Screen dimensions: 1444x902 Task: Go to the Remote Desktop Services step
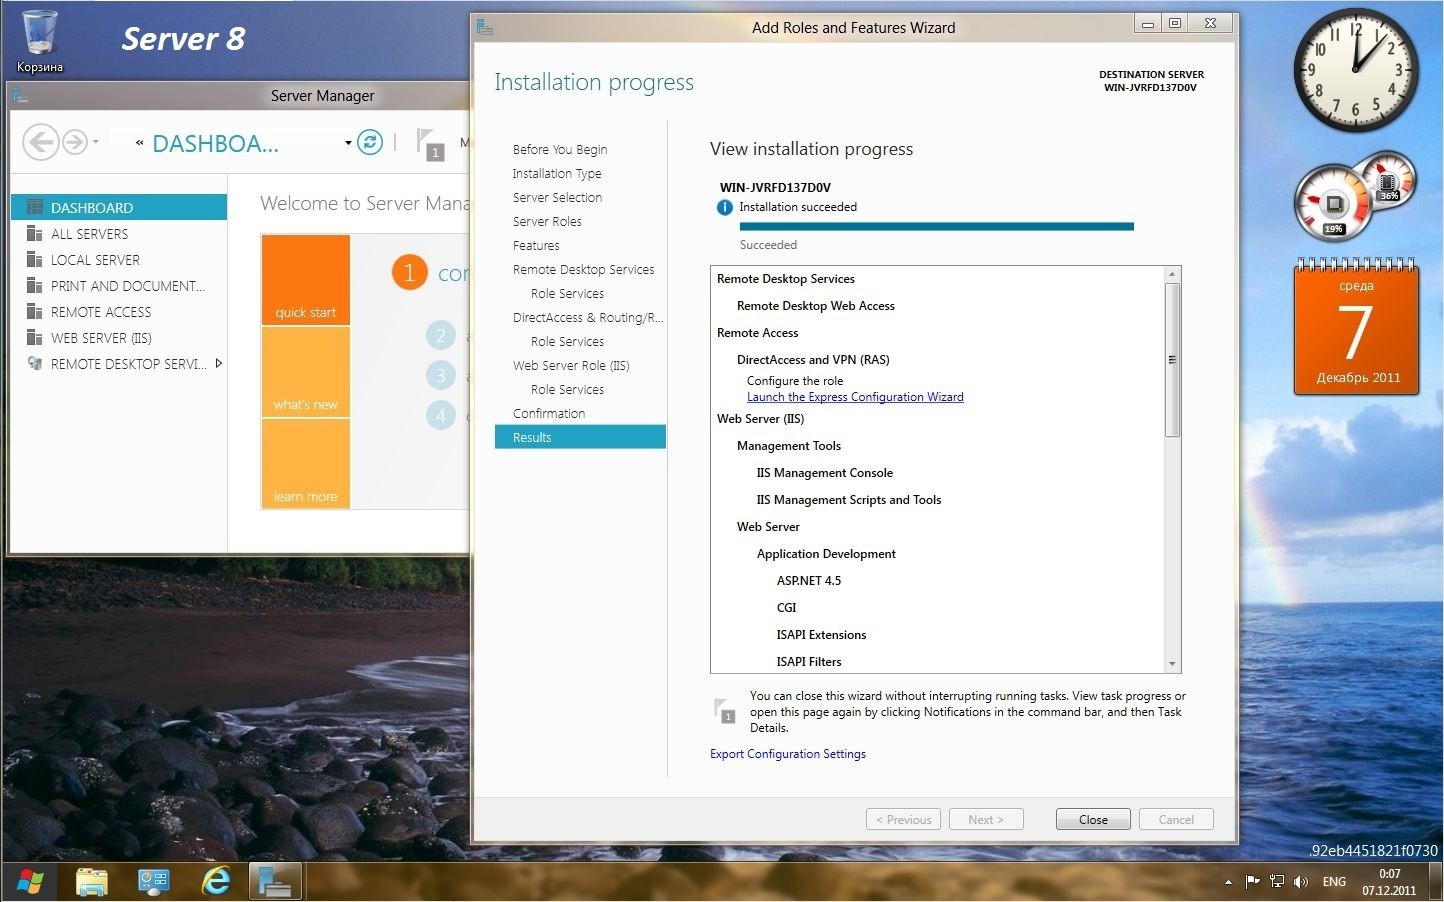pos(583,269)
